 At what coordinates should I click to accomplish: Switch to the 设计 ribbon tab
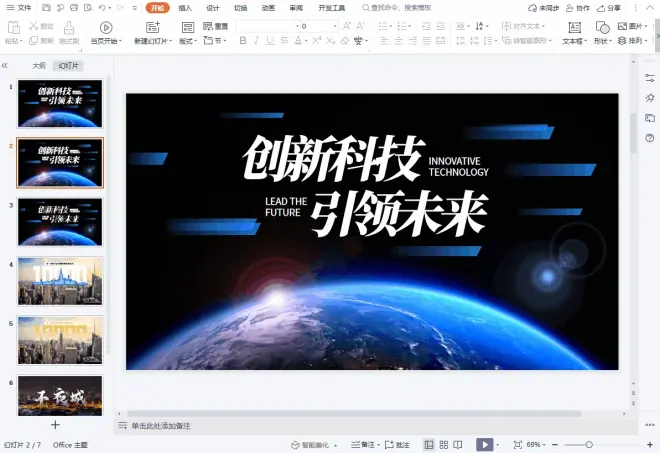pos(213,8)
